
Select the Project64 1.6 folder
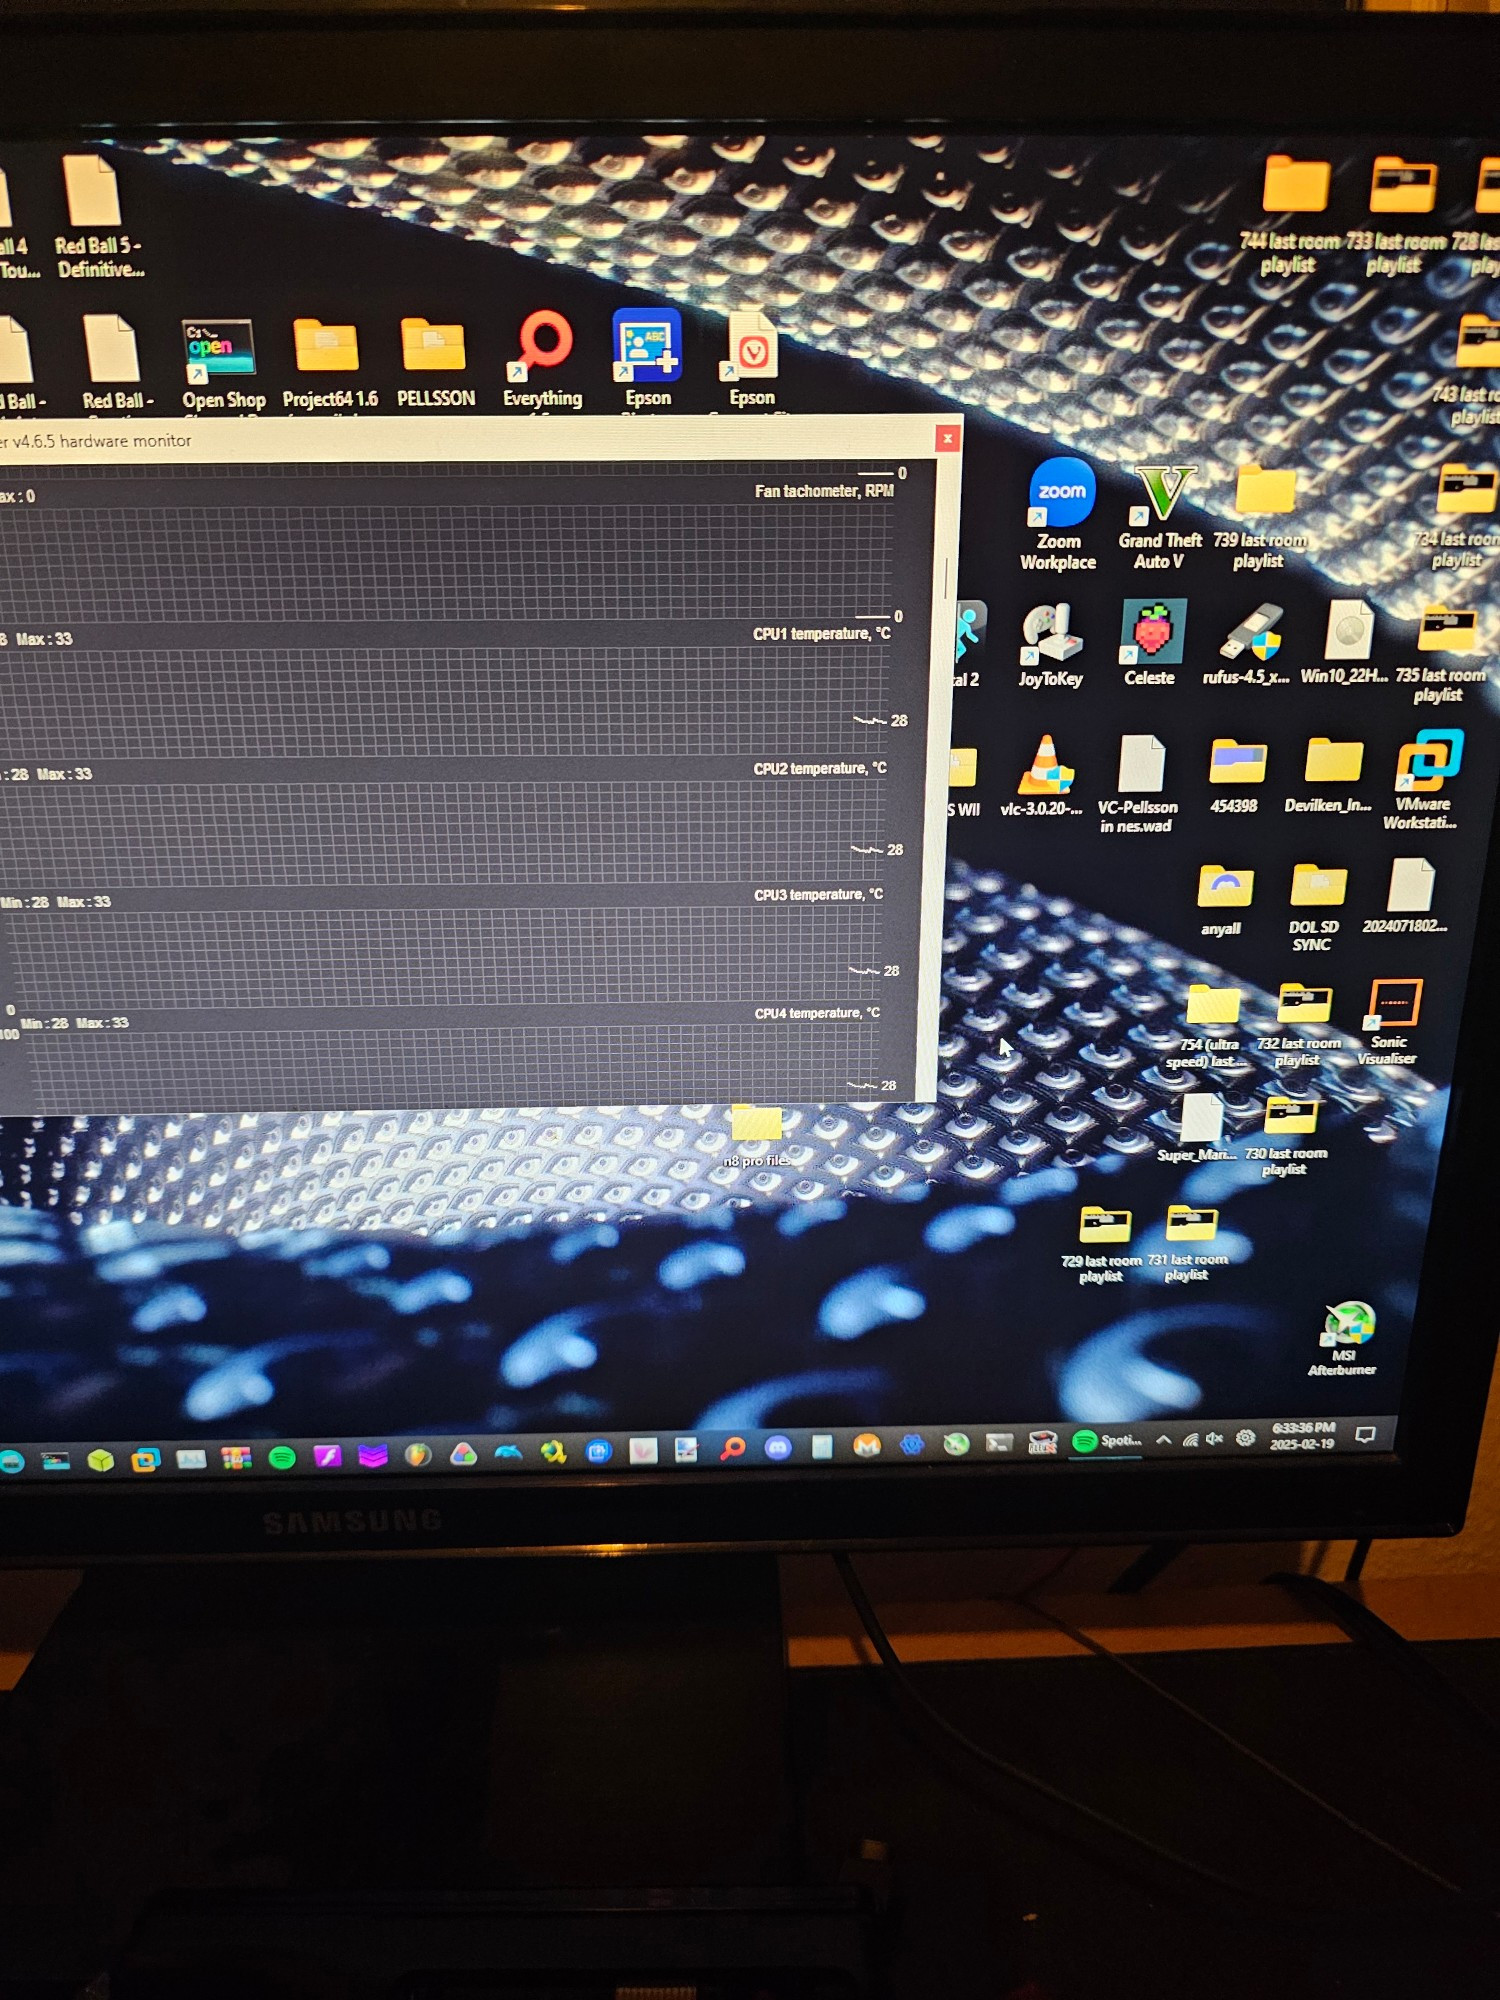pyautogui.click(x=329, y=364)
